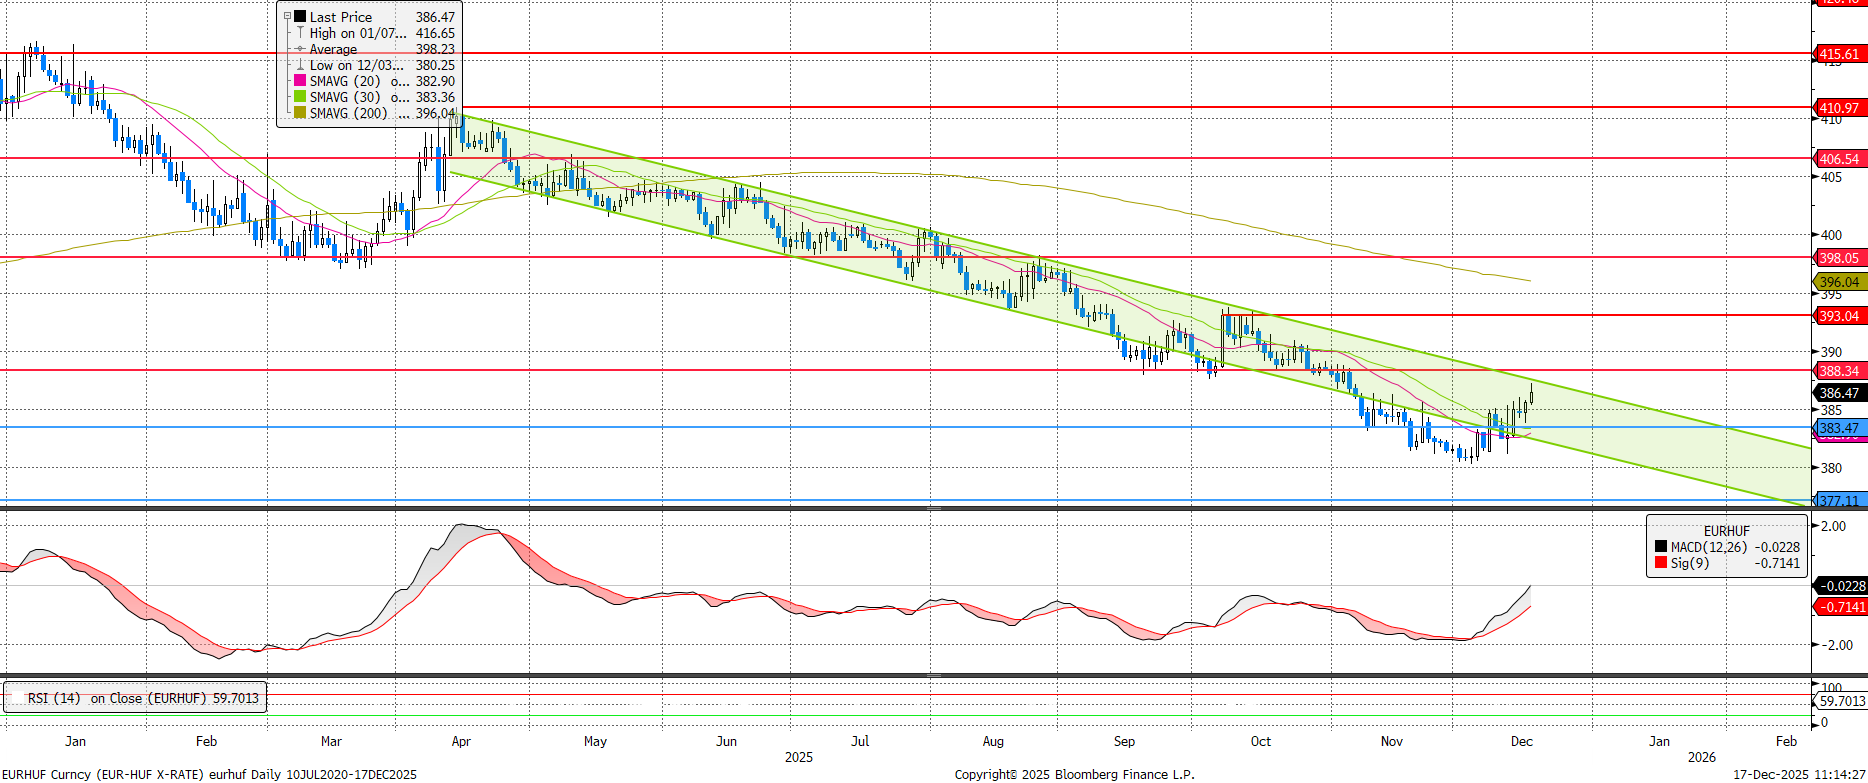1868x783 pixels.
Task: Click the High marker icon in legend
Action: coord(300,33)
